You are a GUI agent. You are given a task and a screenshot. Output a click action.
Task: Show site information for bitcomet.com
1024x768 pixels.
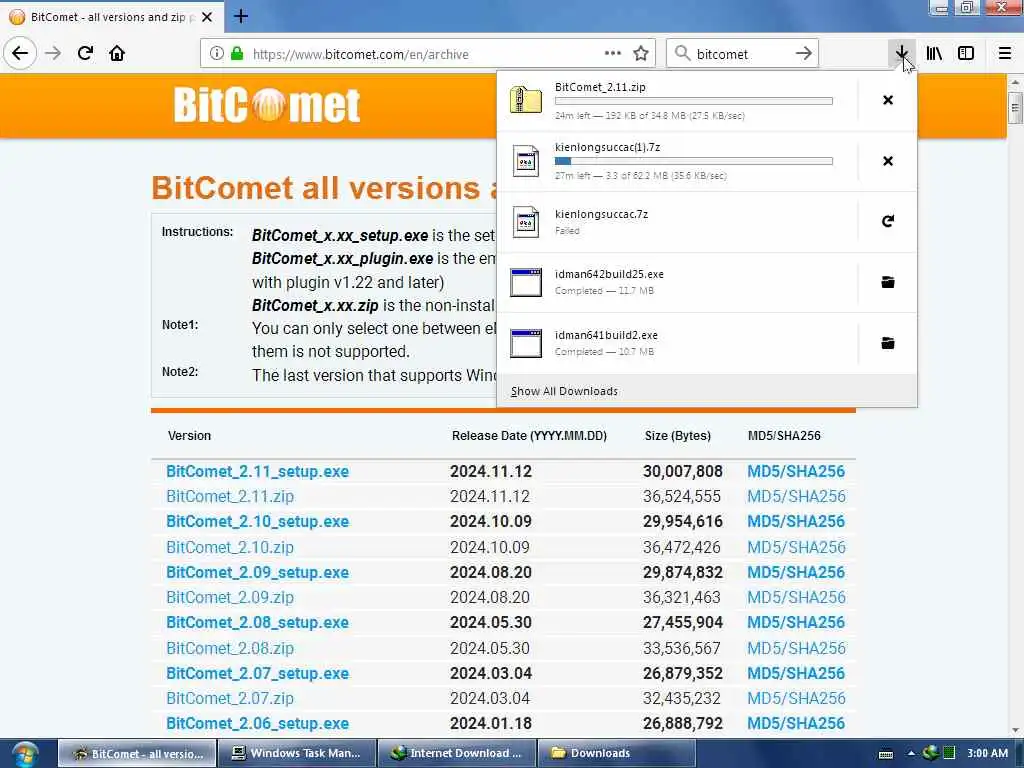217,54
